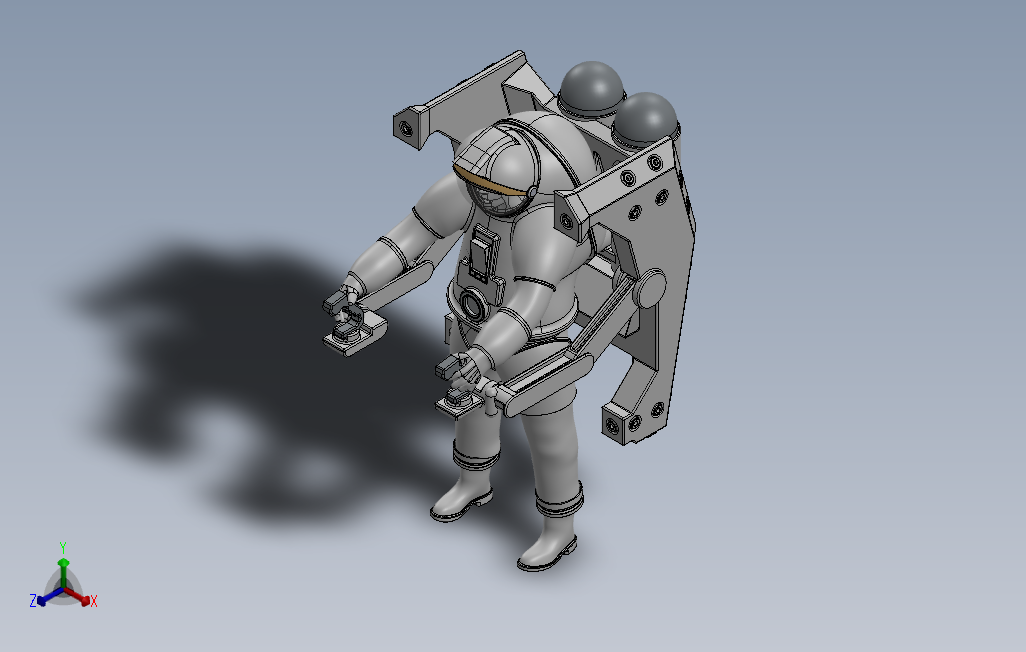
Task: Select the gold band on the helmet
Action: (491, 181)
